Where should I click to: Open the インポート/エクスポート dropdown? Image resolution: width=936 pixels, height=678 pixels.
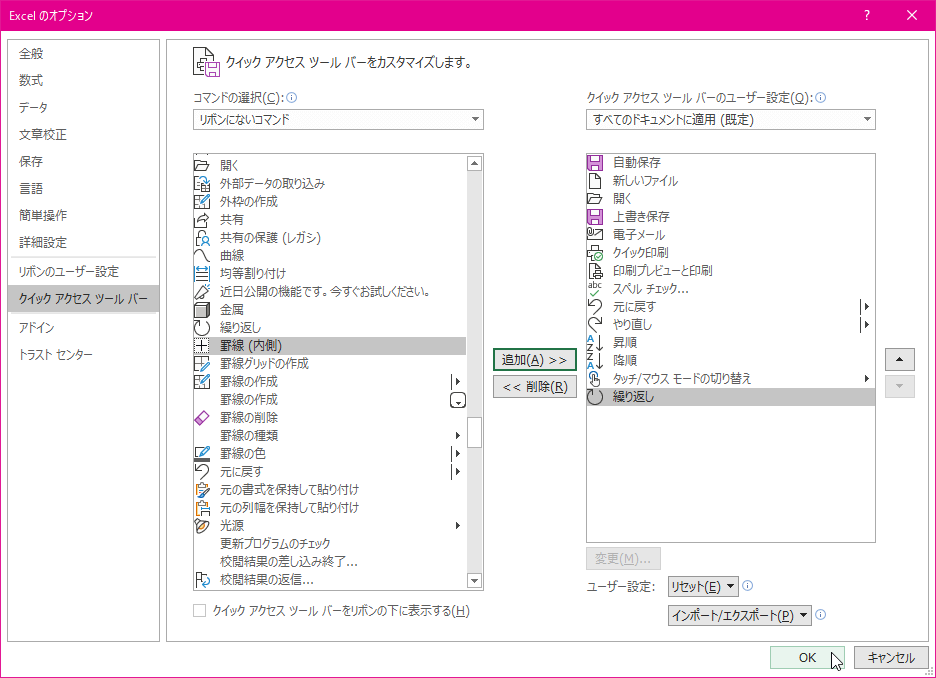point(739,615)
